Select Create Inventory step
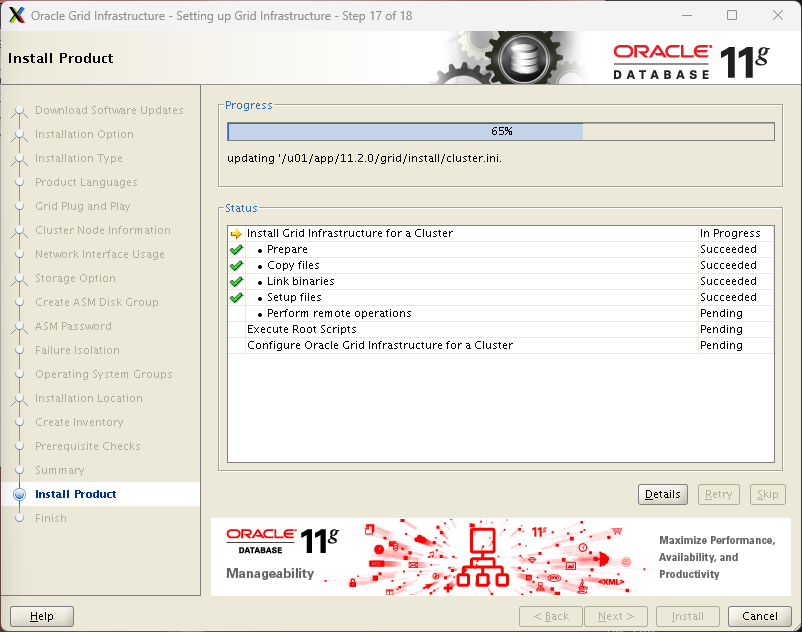 point(79,422)
